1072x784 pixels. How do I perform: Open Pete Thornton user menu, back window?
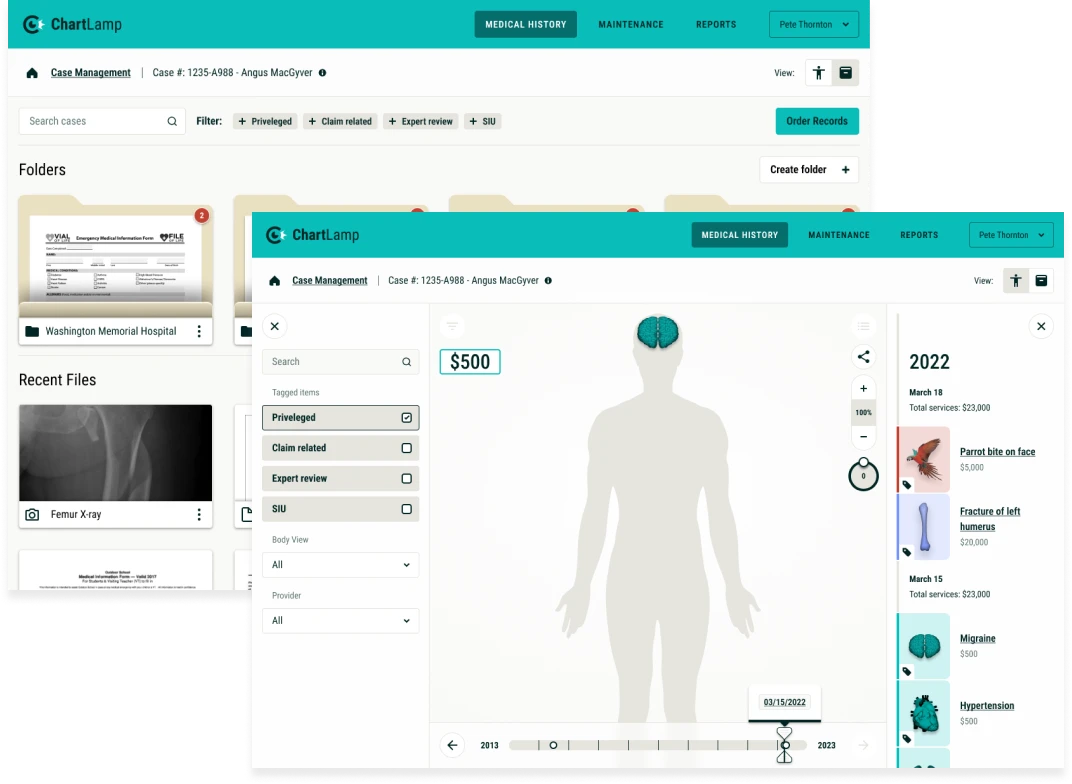[x=814, y=25]
